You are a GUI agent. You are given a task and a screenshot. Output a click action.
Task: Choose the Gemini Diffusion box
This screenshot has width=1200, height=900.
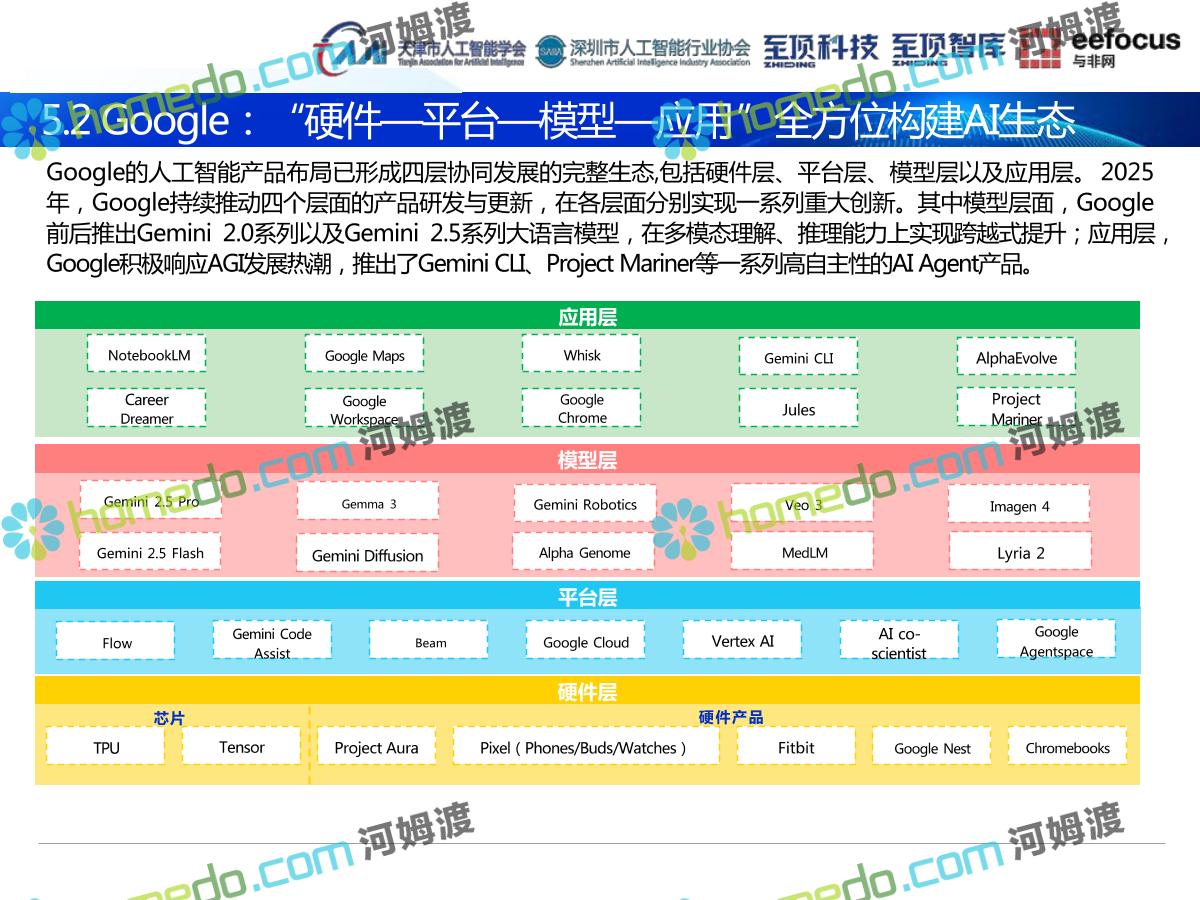point(367,555)
